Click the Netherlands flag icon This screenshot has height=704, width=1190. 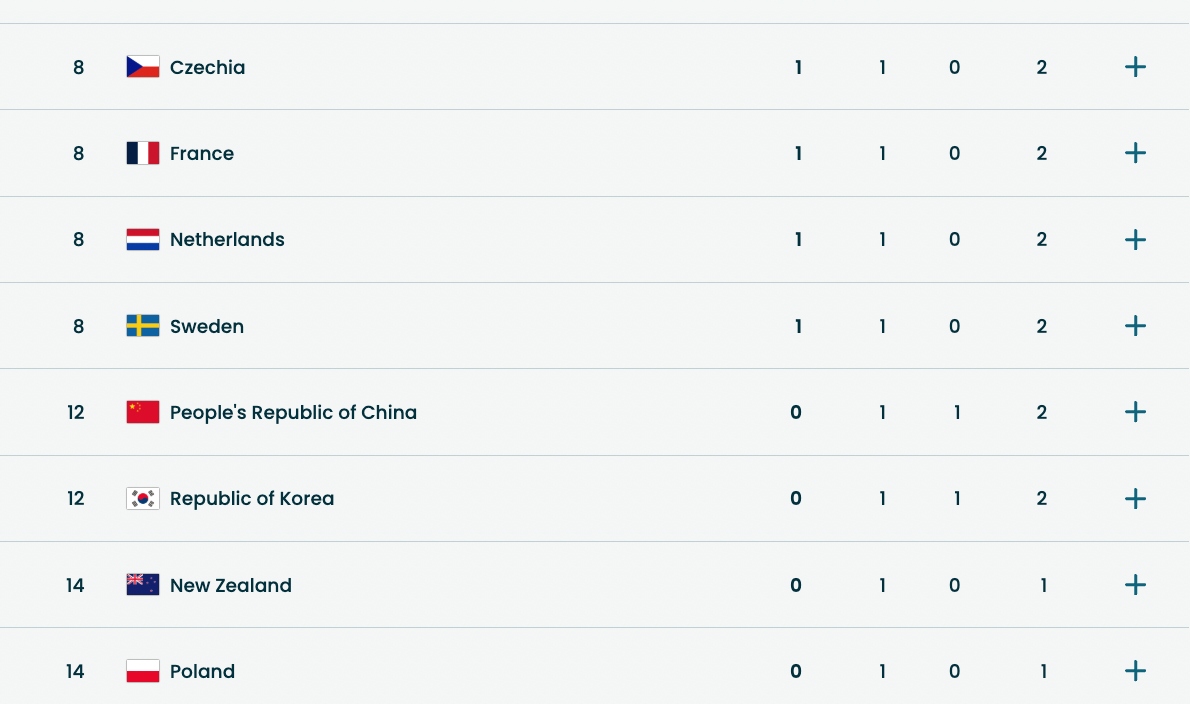(143, 240)
